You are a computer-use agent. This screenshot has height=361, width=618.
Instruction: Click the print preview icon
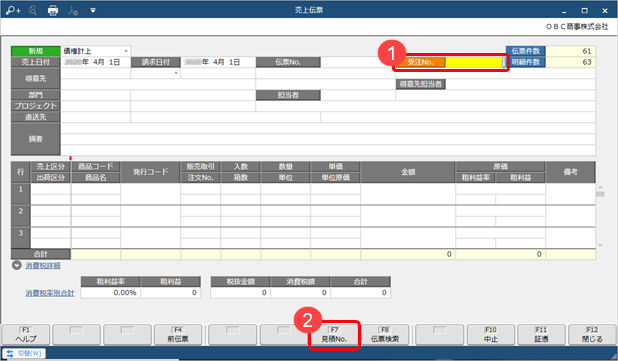coord(33,10)
